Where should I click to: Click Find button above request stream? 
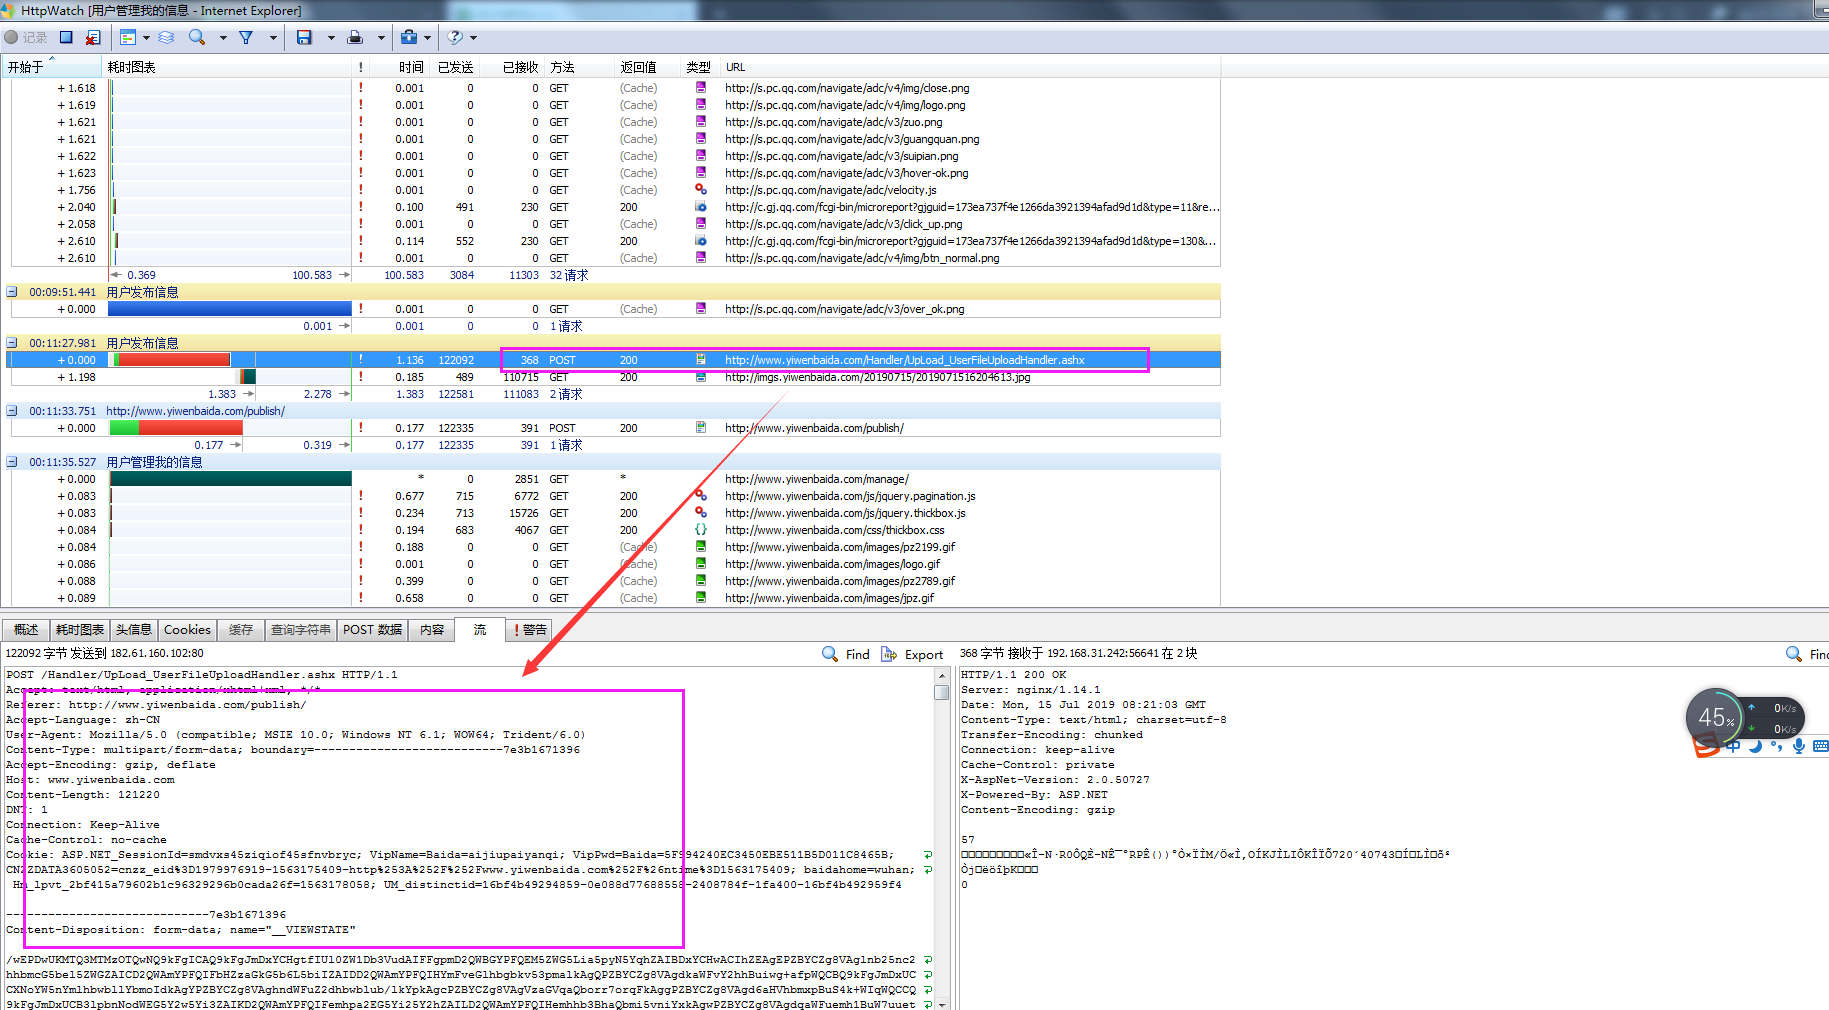(x=846, y=655)
